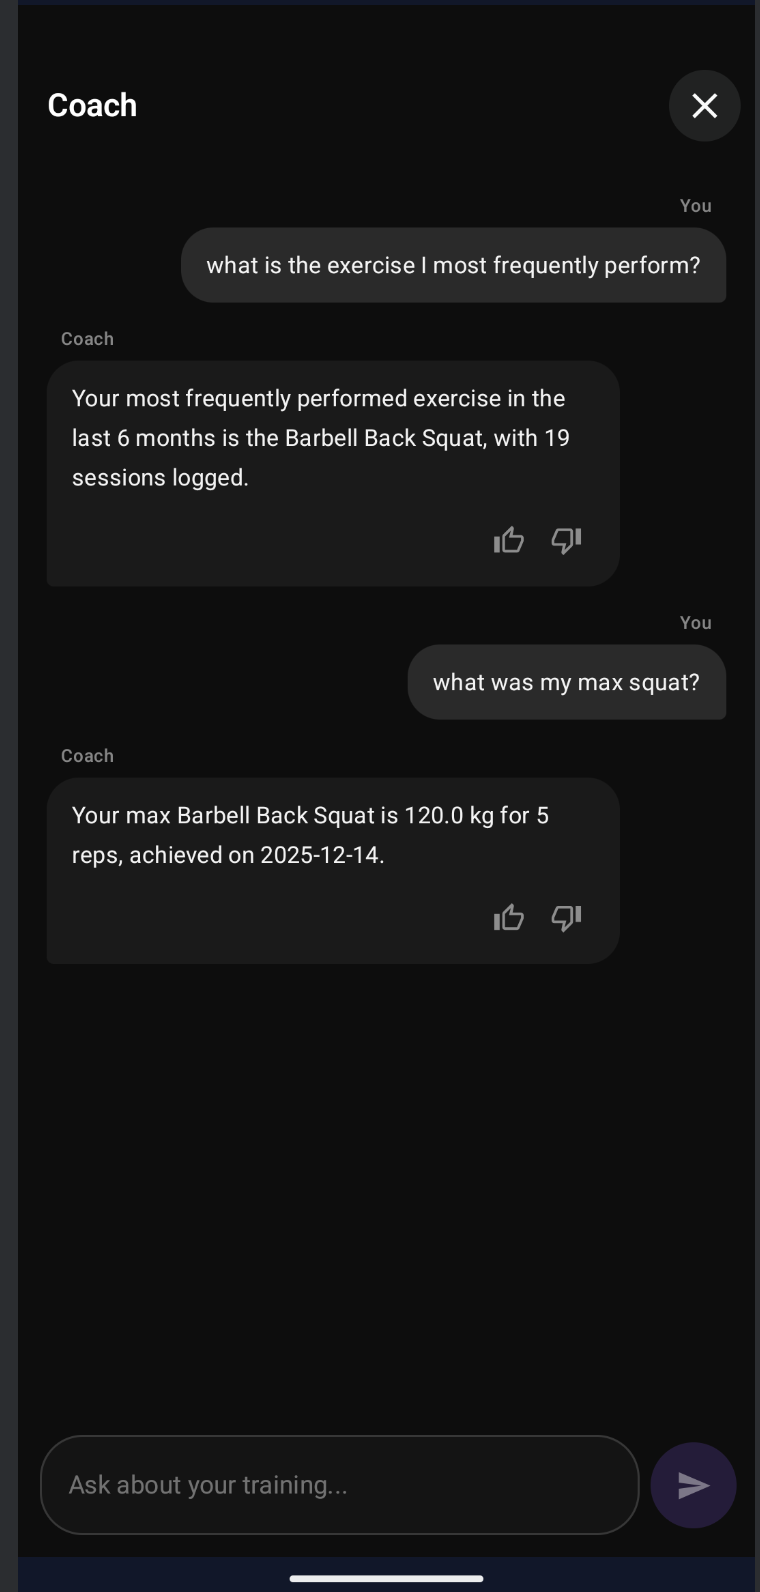Click the 'sessions logged' text
The image size is (760, 1592).
coord(159,478)
